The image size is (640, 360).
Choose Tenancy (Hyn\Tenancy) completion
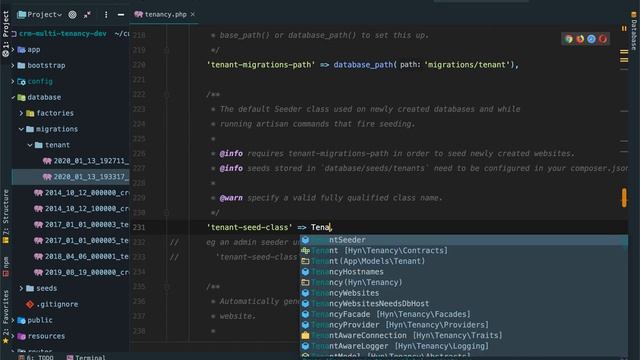(464, 282)
